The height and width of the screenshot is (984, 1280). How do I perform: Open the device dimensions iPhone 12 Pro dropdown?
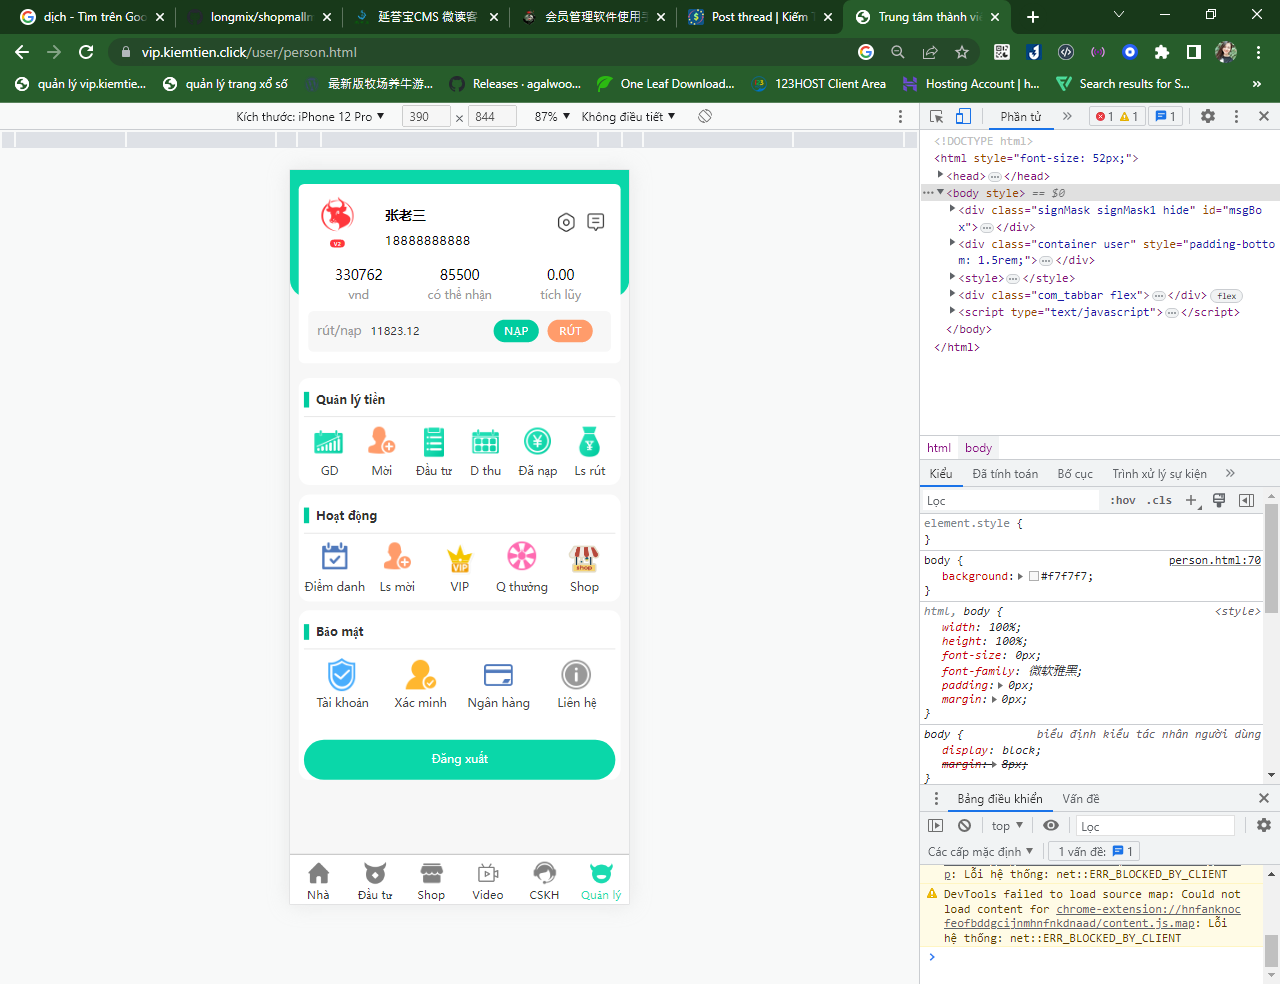coord(310,116)
